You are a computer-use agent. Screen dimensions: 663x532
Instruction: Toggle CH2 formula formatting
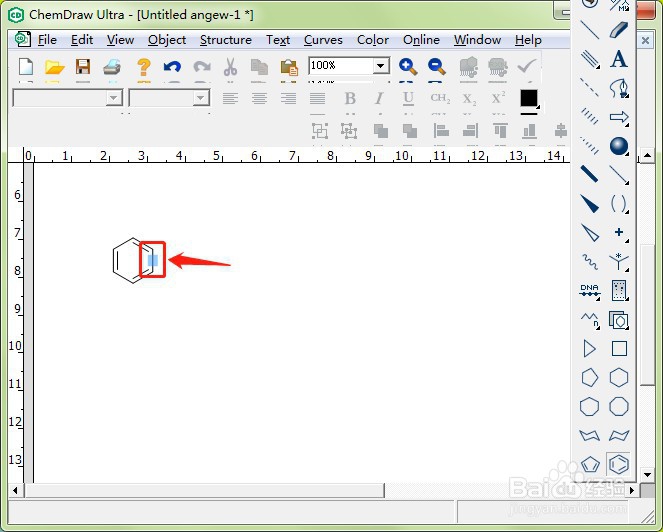tap(440, 99)
